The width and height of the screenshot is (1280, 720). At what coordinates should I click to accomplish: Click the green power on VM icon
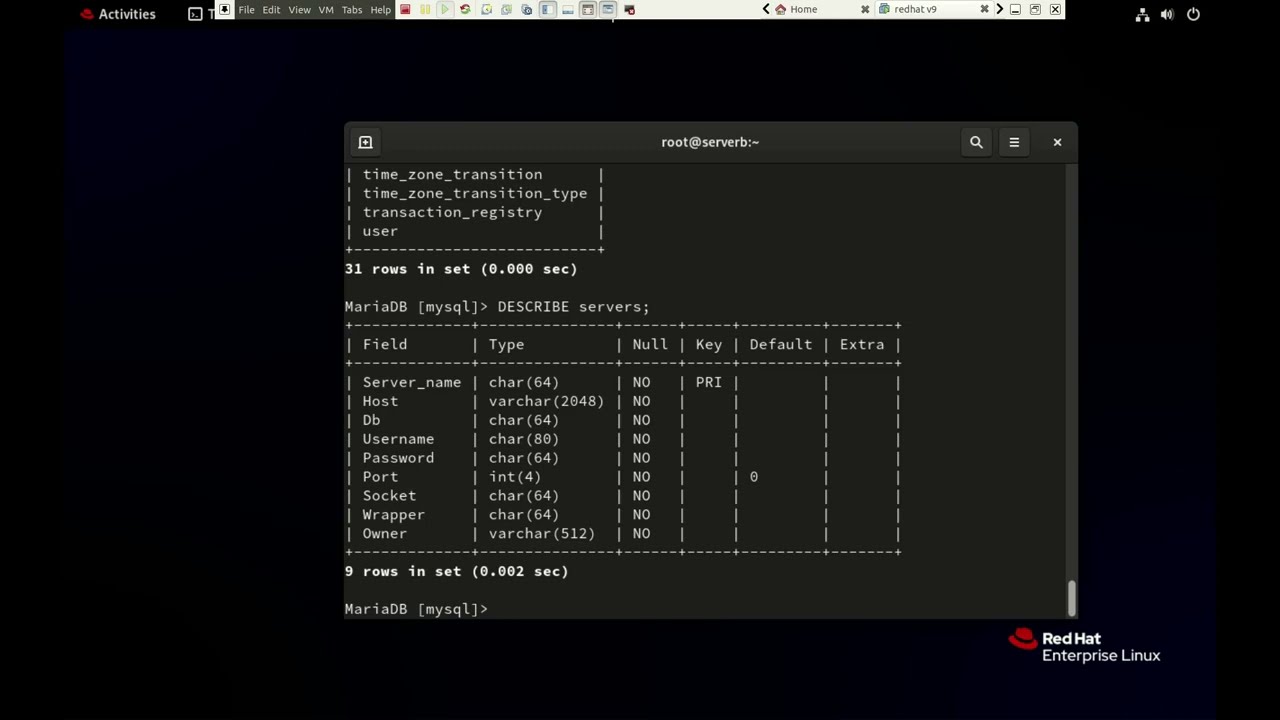(x=445, y=9)
